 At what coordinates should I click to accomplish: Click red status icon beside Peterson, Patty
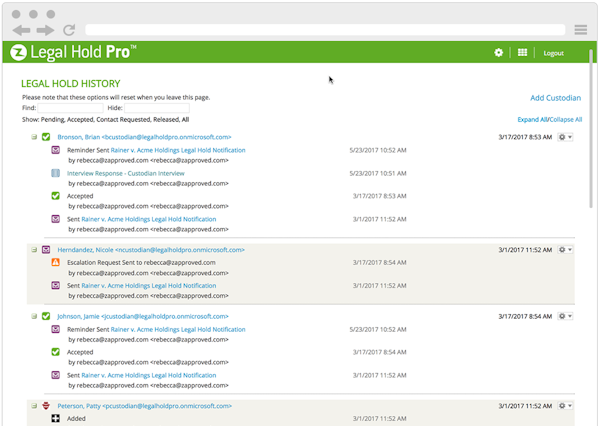[46, 406]
